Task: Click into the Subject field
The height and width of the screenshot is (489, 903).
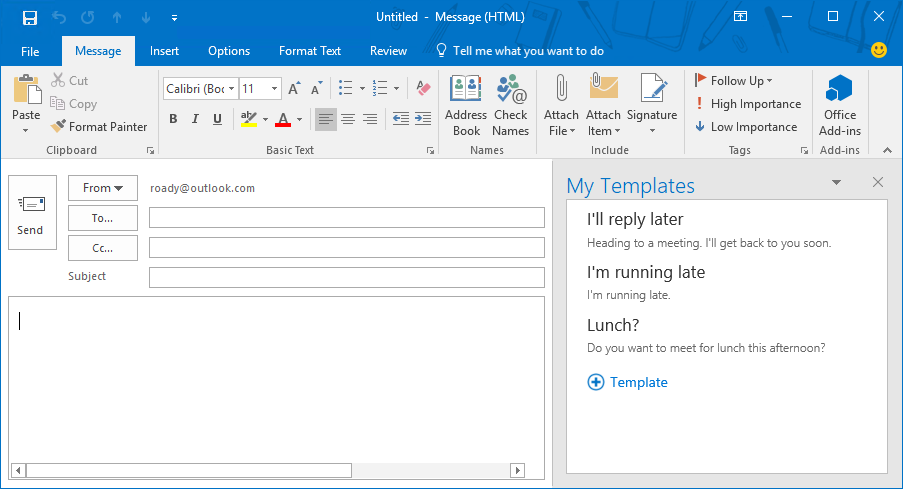Action: coord(347,277)
